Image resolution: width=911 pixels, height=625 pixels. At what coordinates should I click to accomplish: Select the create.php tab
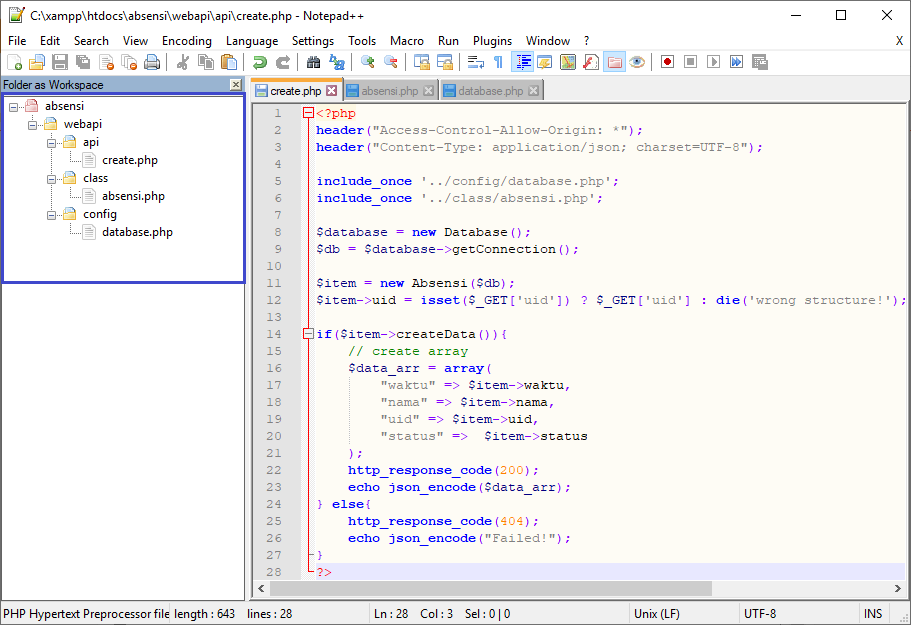point(296,91)
